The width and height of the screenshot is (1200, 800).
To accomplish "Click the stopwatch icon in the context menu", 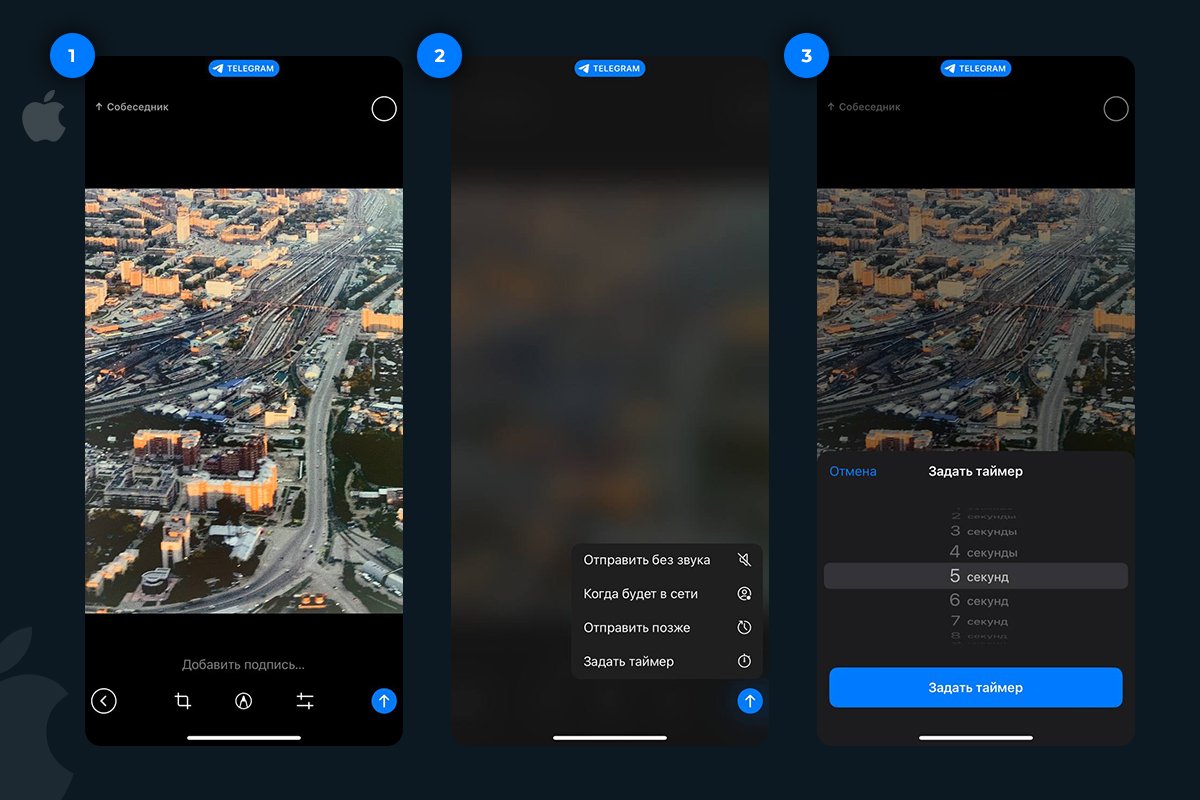I will (x=744, y=661).
